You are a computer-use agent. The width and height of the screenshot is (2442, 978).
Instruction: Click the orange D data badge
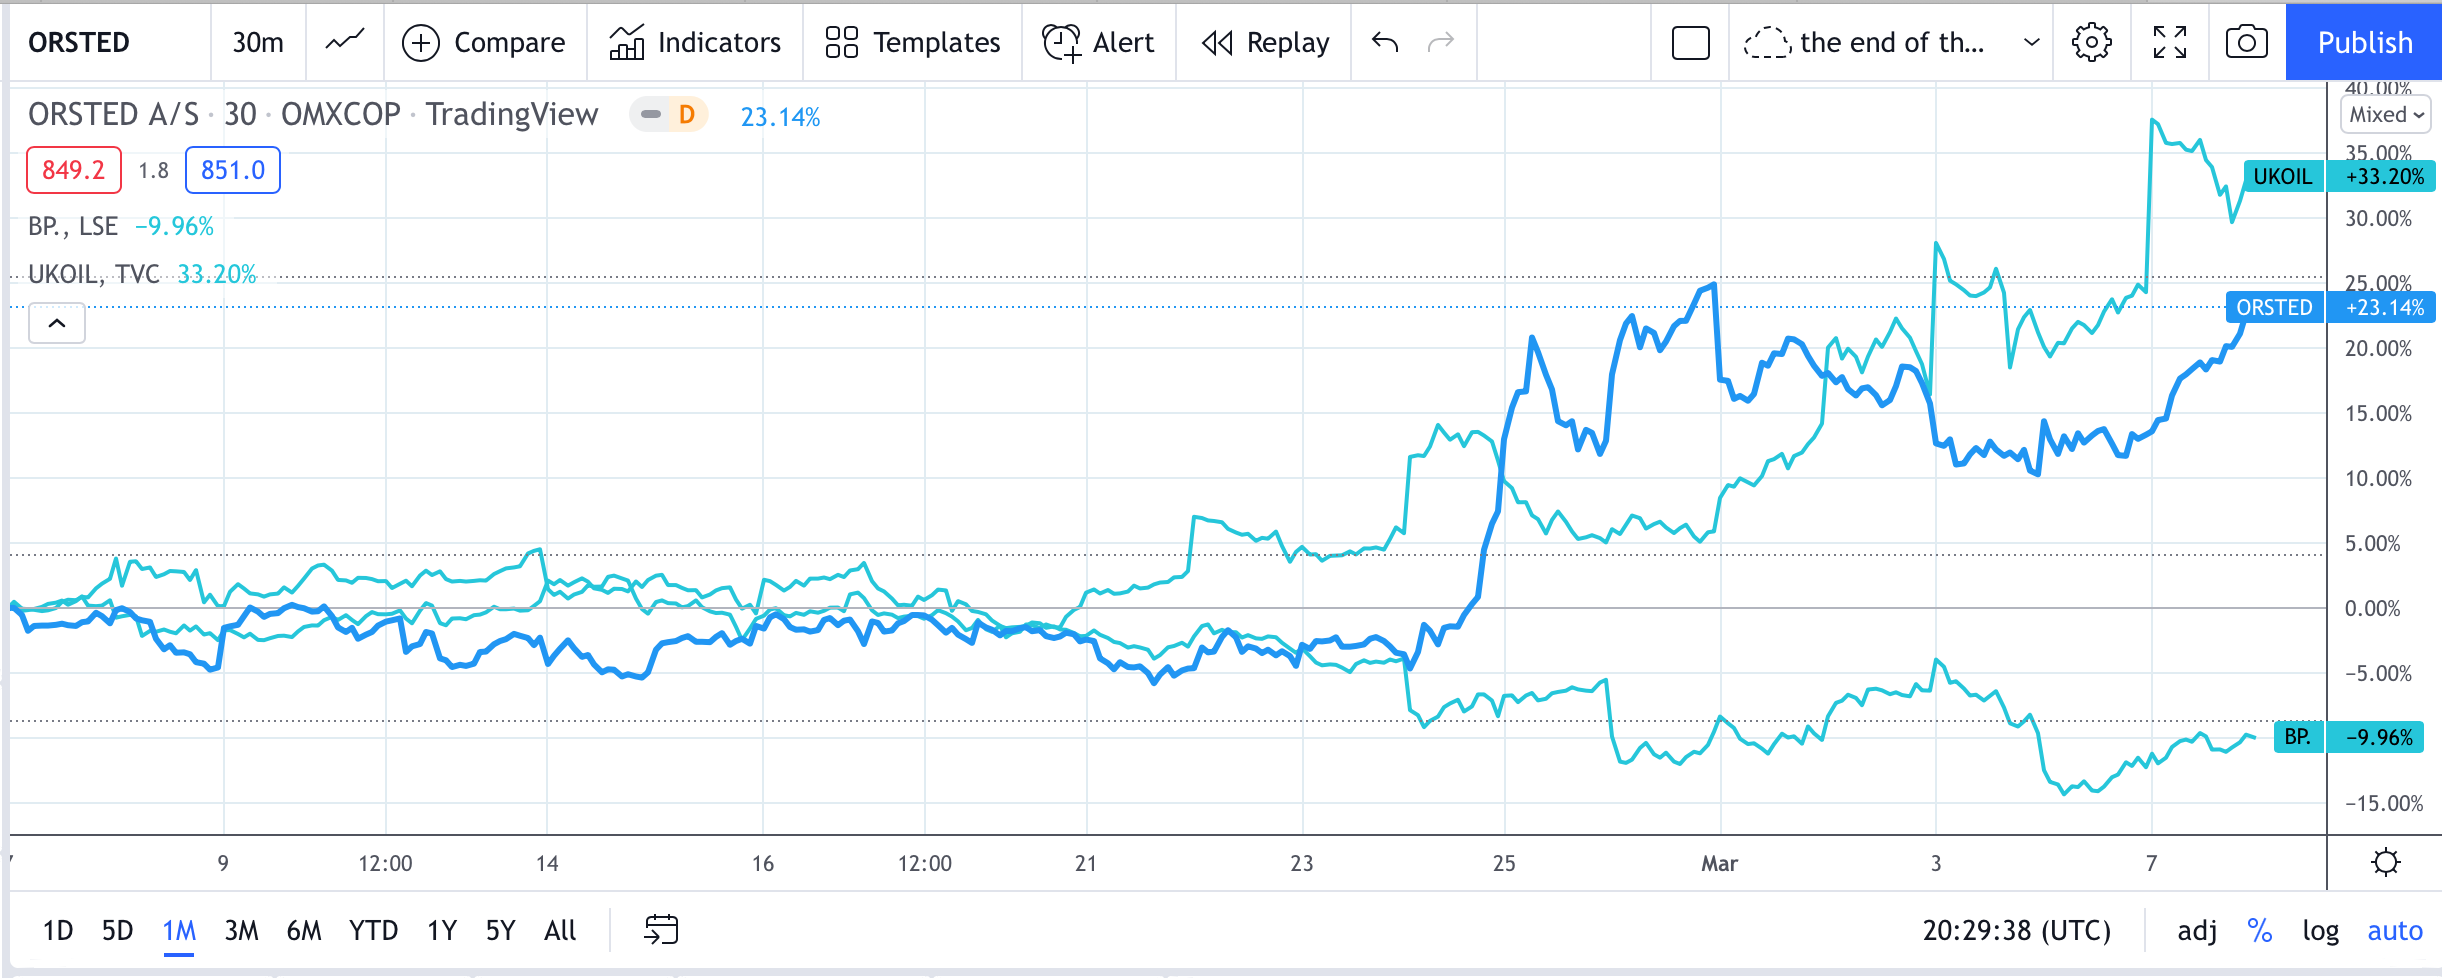pos(687,115)
